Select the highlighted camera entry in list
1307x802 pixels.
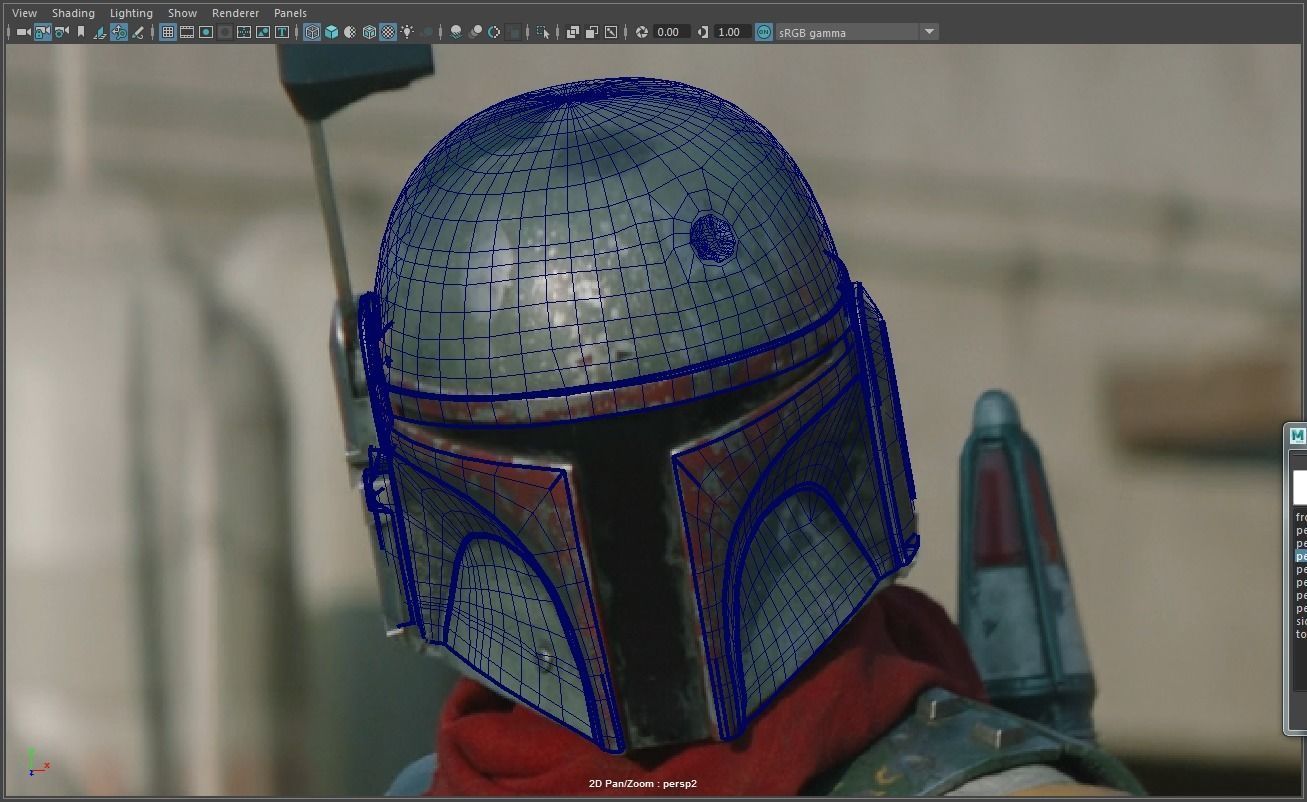click(1301, 556)
